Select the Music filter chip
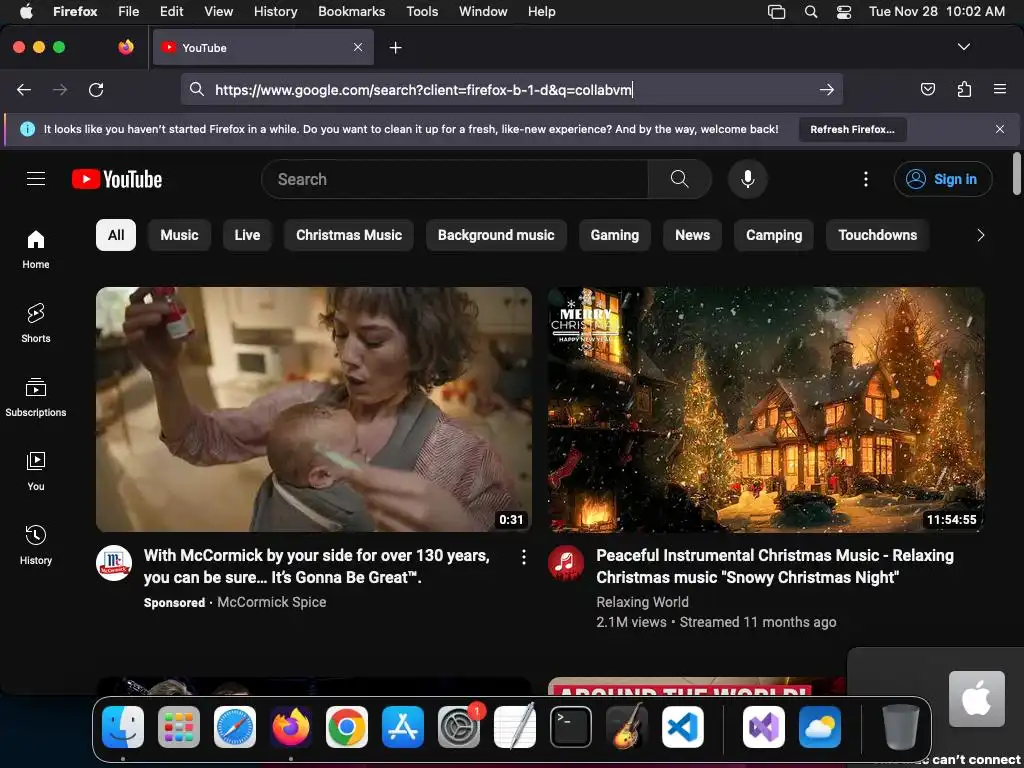Viewport: 1024px width, 768px height. pyautogui.click(x=180, y=235)
